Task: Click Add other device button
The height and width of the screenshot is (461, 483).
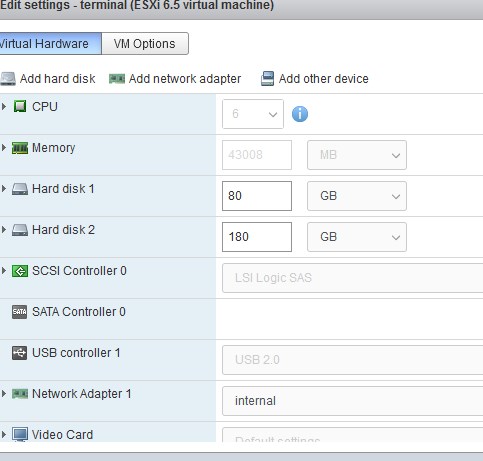Action: pyautogui.click(x=315, y=79)
